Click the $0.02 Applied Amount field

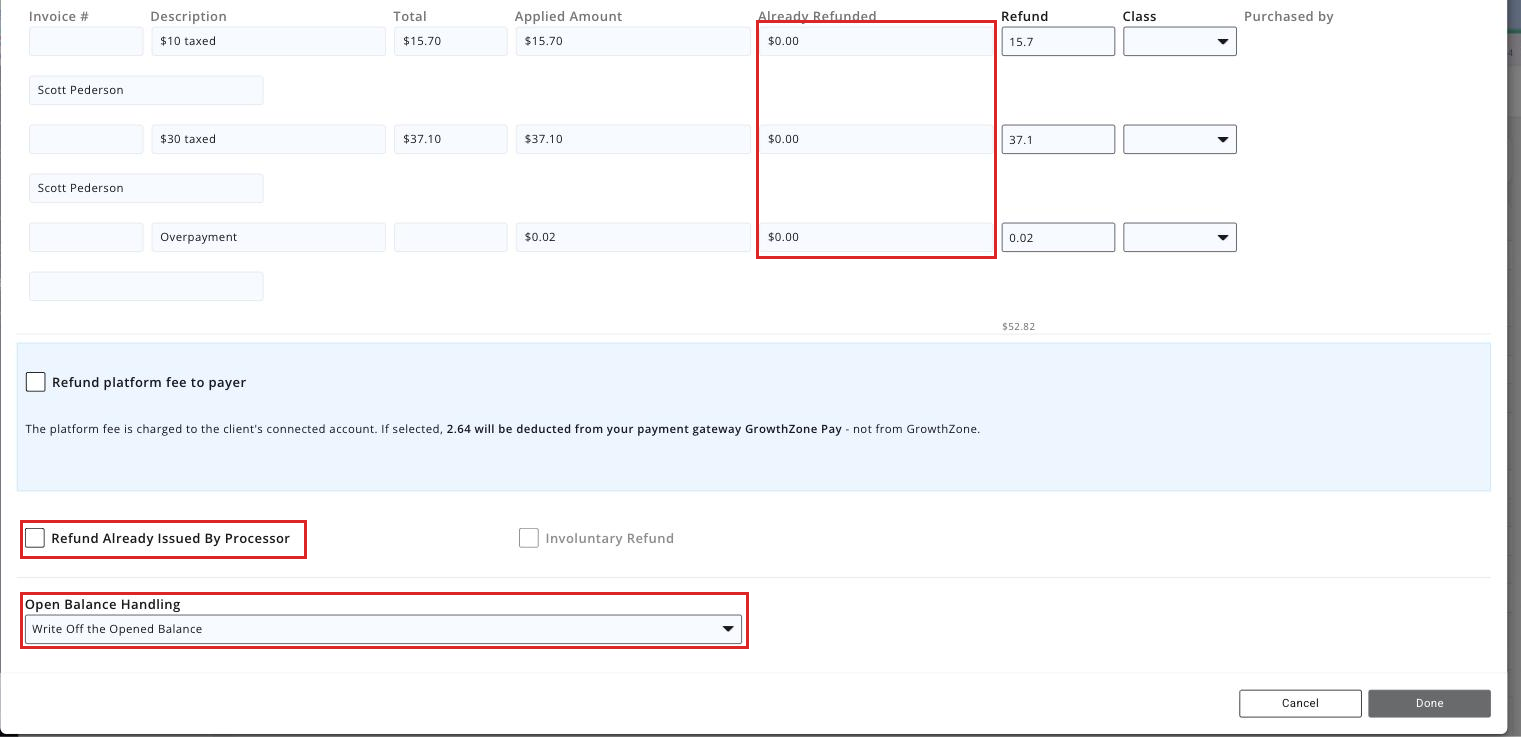tap(633, 237)
